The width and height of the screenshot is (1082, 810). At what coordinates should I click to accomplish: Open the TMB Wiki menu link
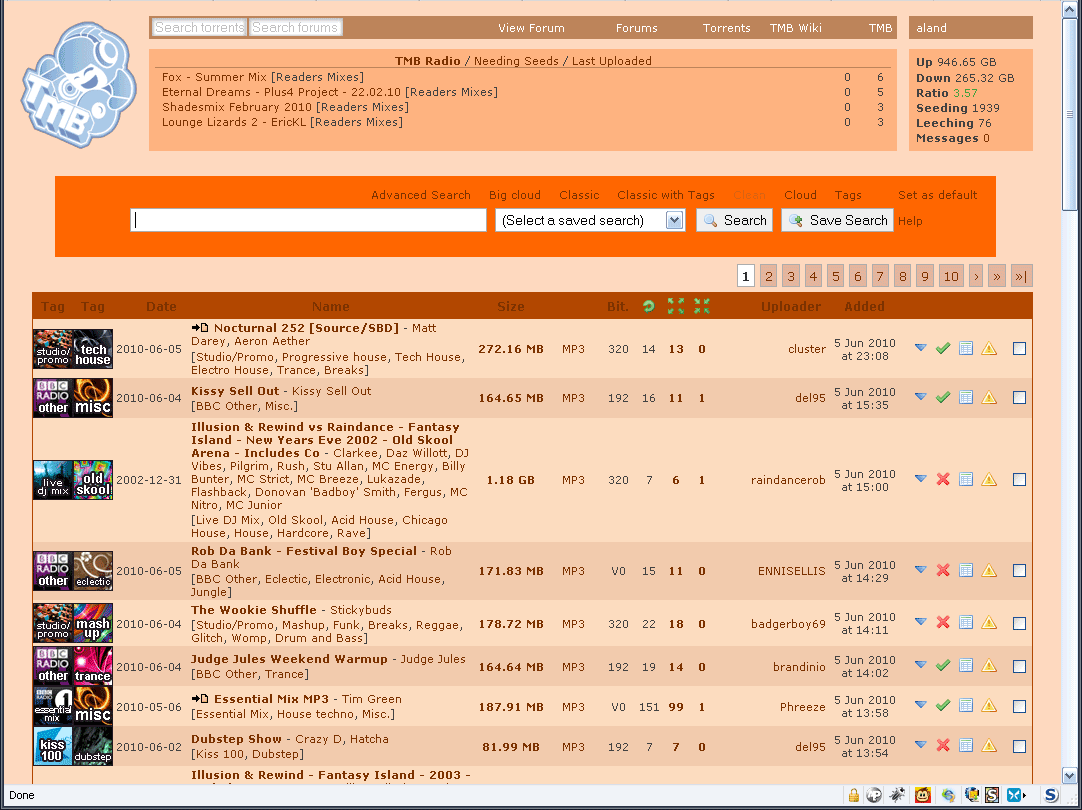795,28
